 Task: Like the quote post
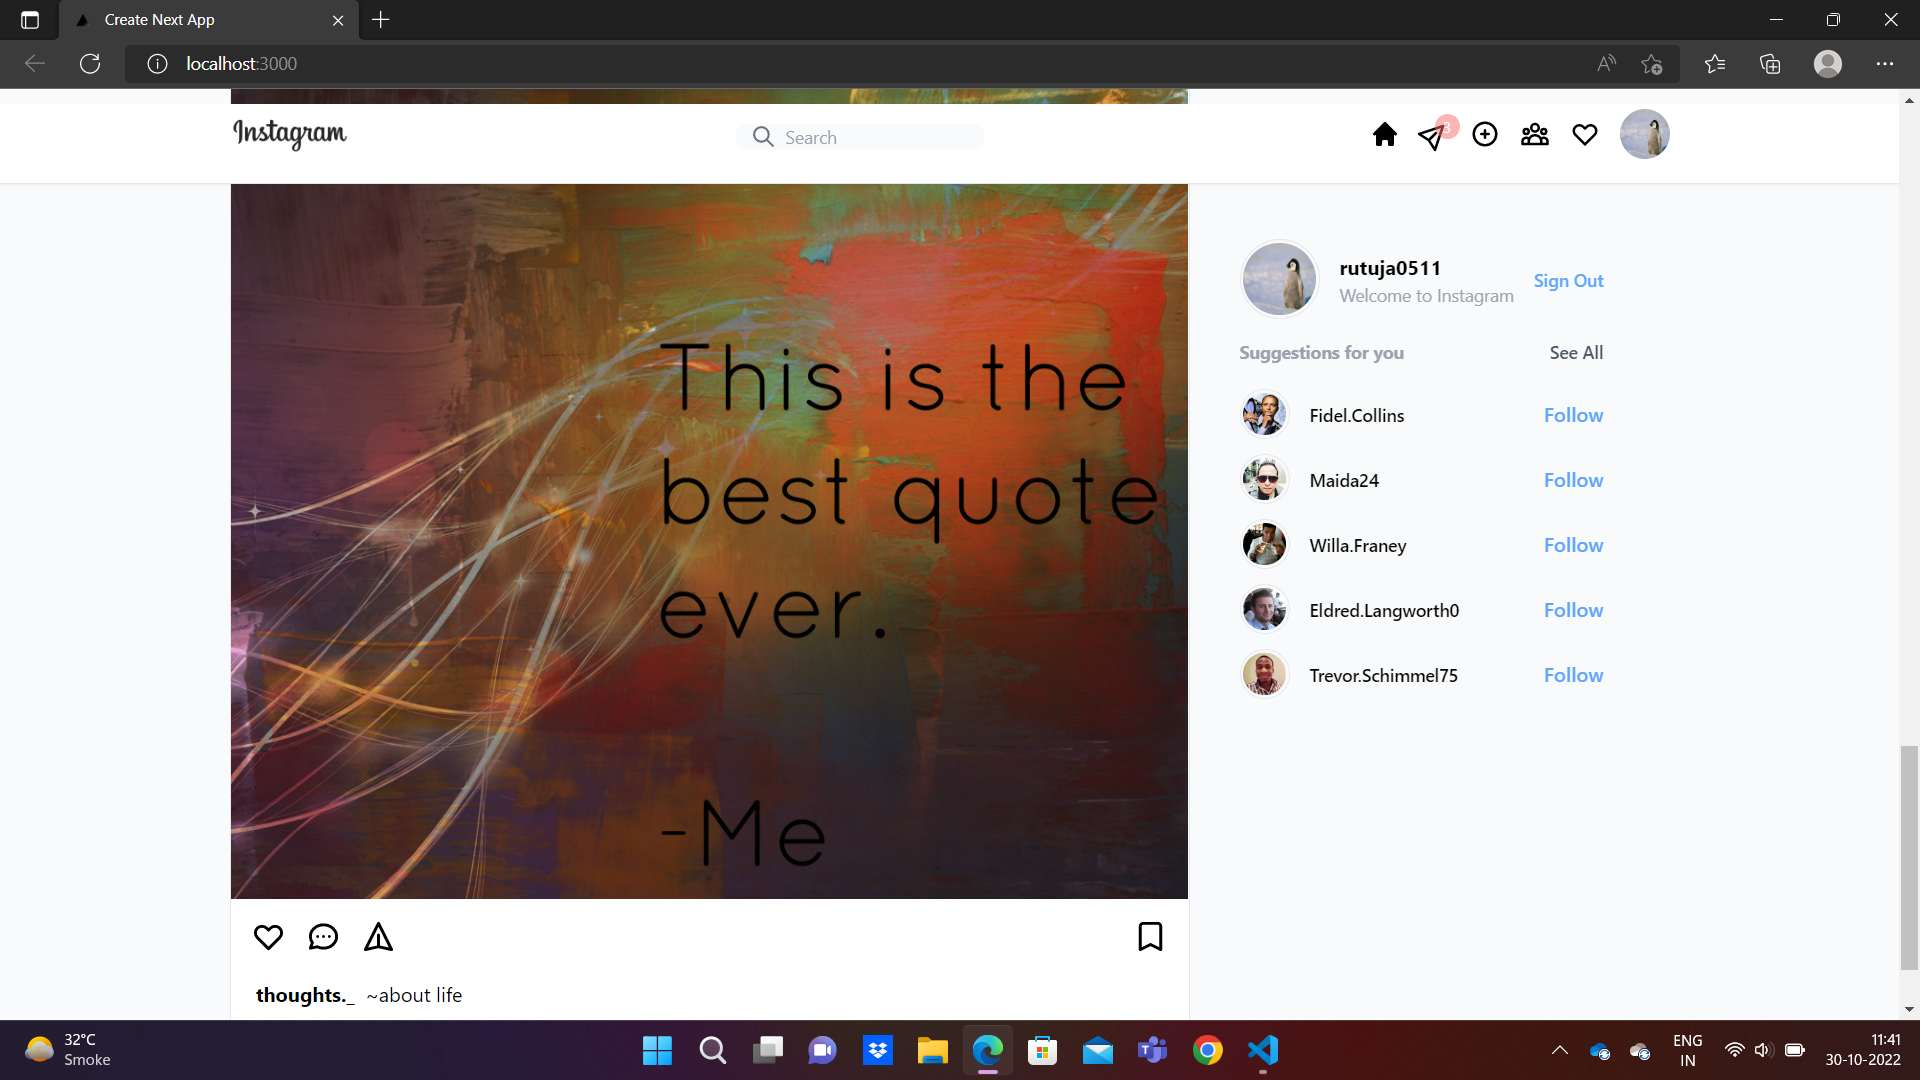267,937
